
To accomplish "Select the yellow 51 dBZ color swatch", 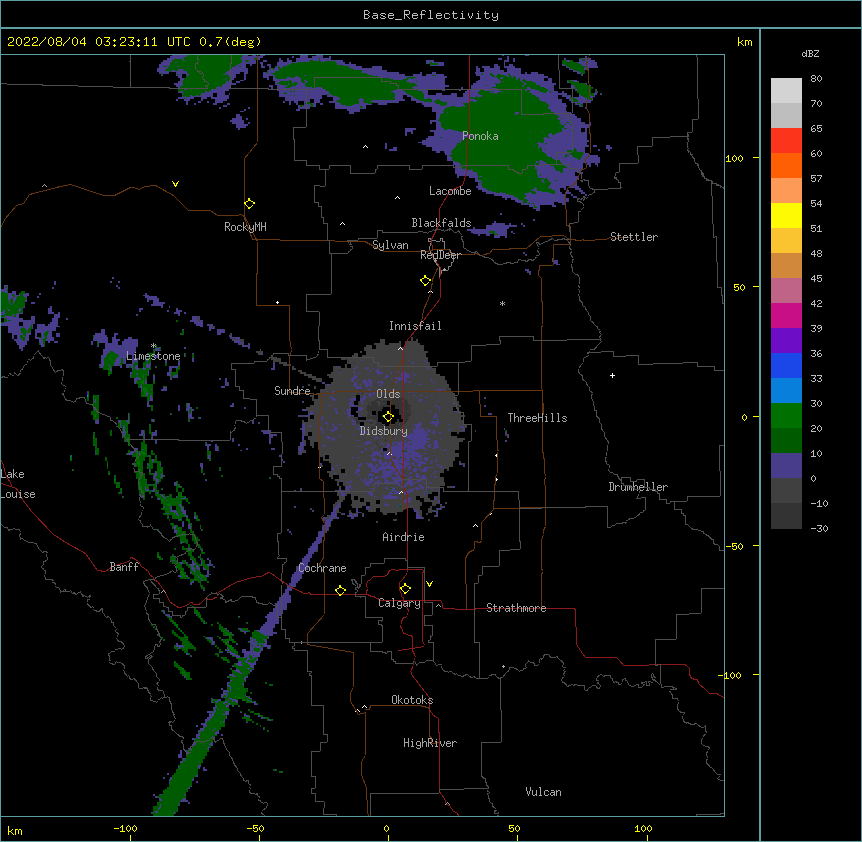I will 786,215.
